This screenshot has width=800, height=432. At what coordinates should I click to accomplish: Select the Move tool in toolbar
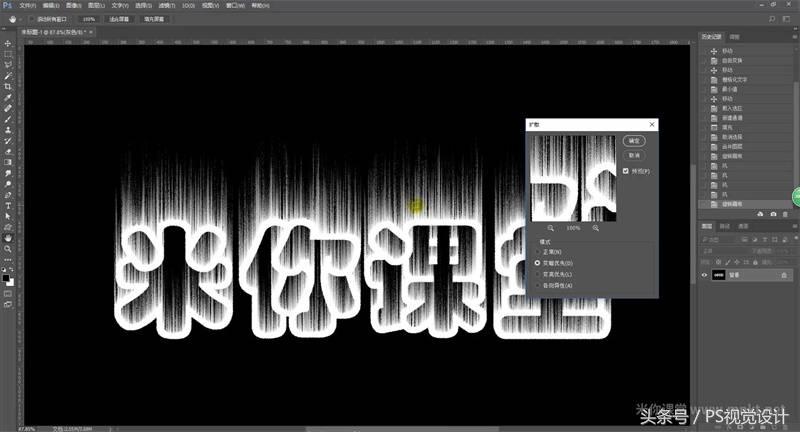click(x=8, y=43)
